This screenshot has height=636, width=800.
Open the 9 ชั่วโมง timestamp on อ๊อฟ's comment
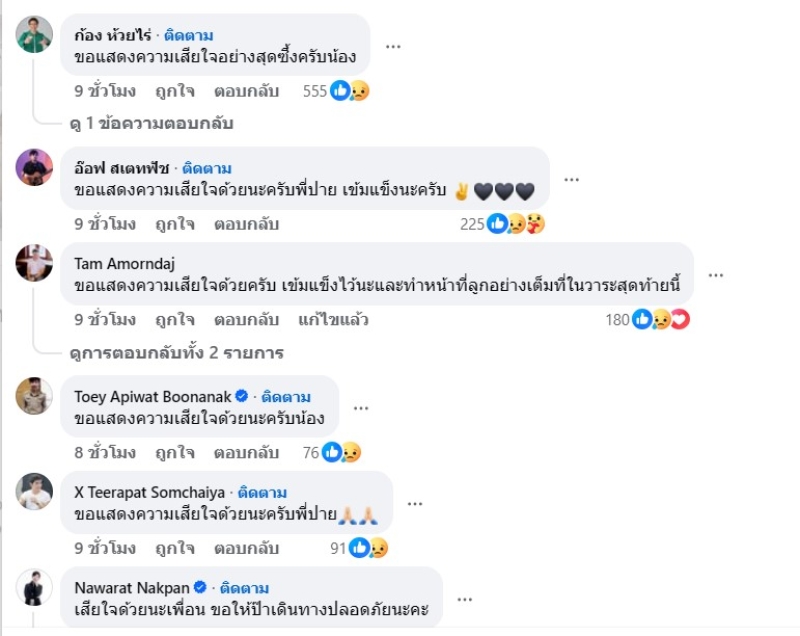[x=105, y=224]
